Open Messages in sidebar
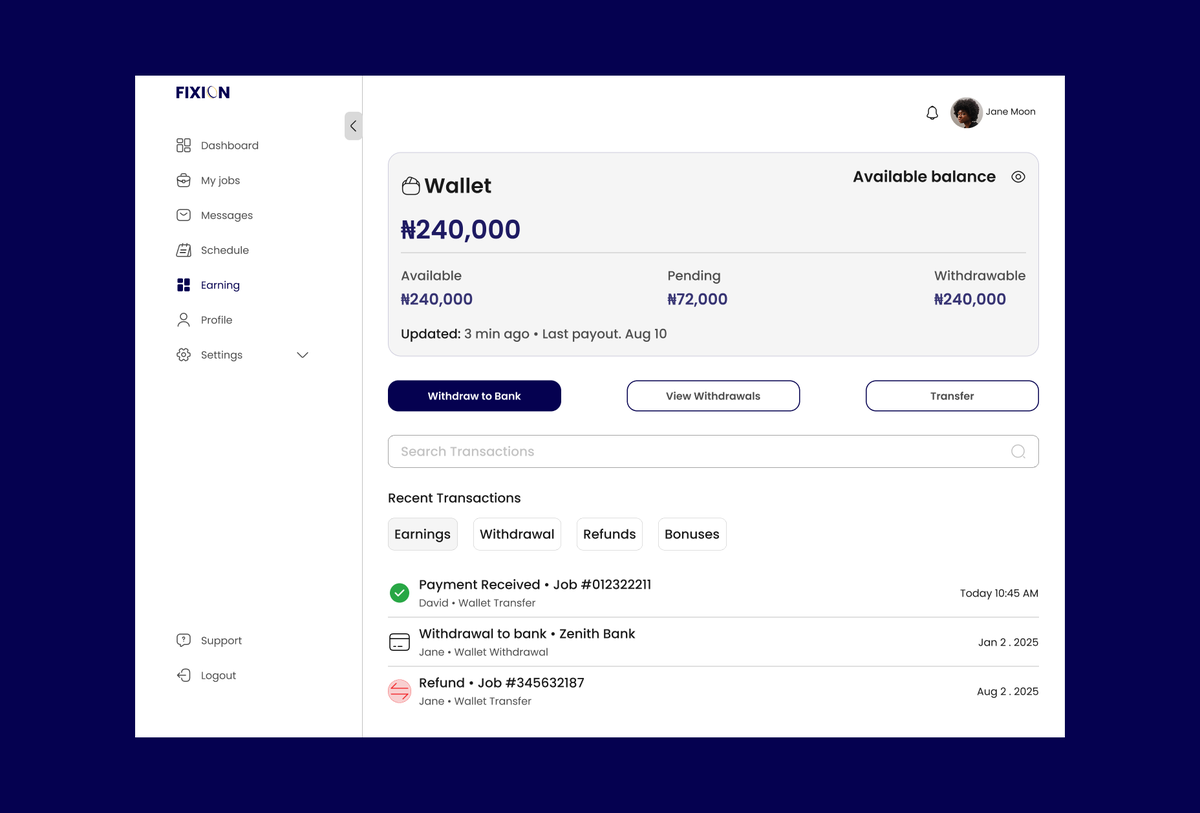The width and height of the screenshot is (1200, 813). [x=227, y=216]
